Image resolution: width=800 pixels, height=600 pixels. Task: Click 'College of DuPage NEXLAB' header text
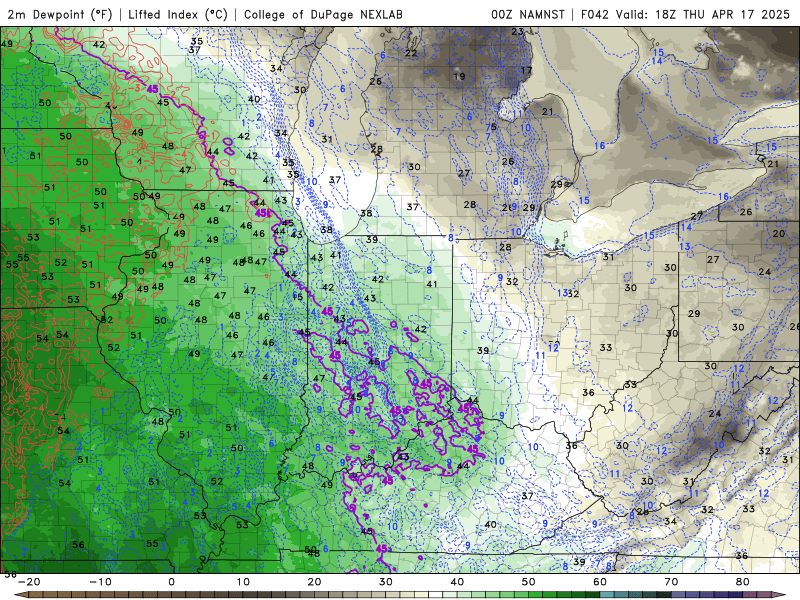click(323, 14)
